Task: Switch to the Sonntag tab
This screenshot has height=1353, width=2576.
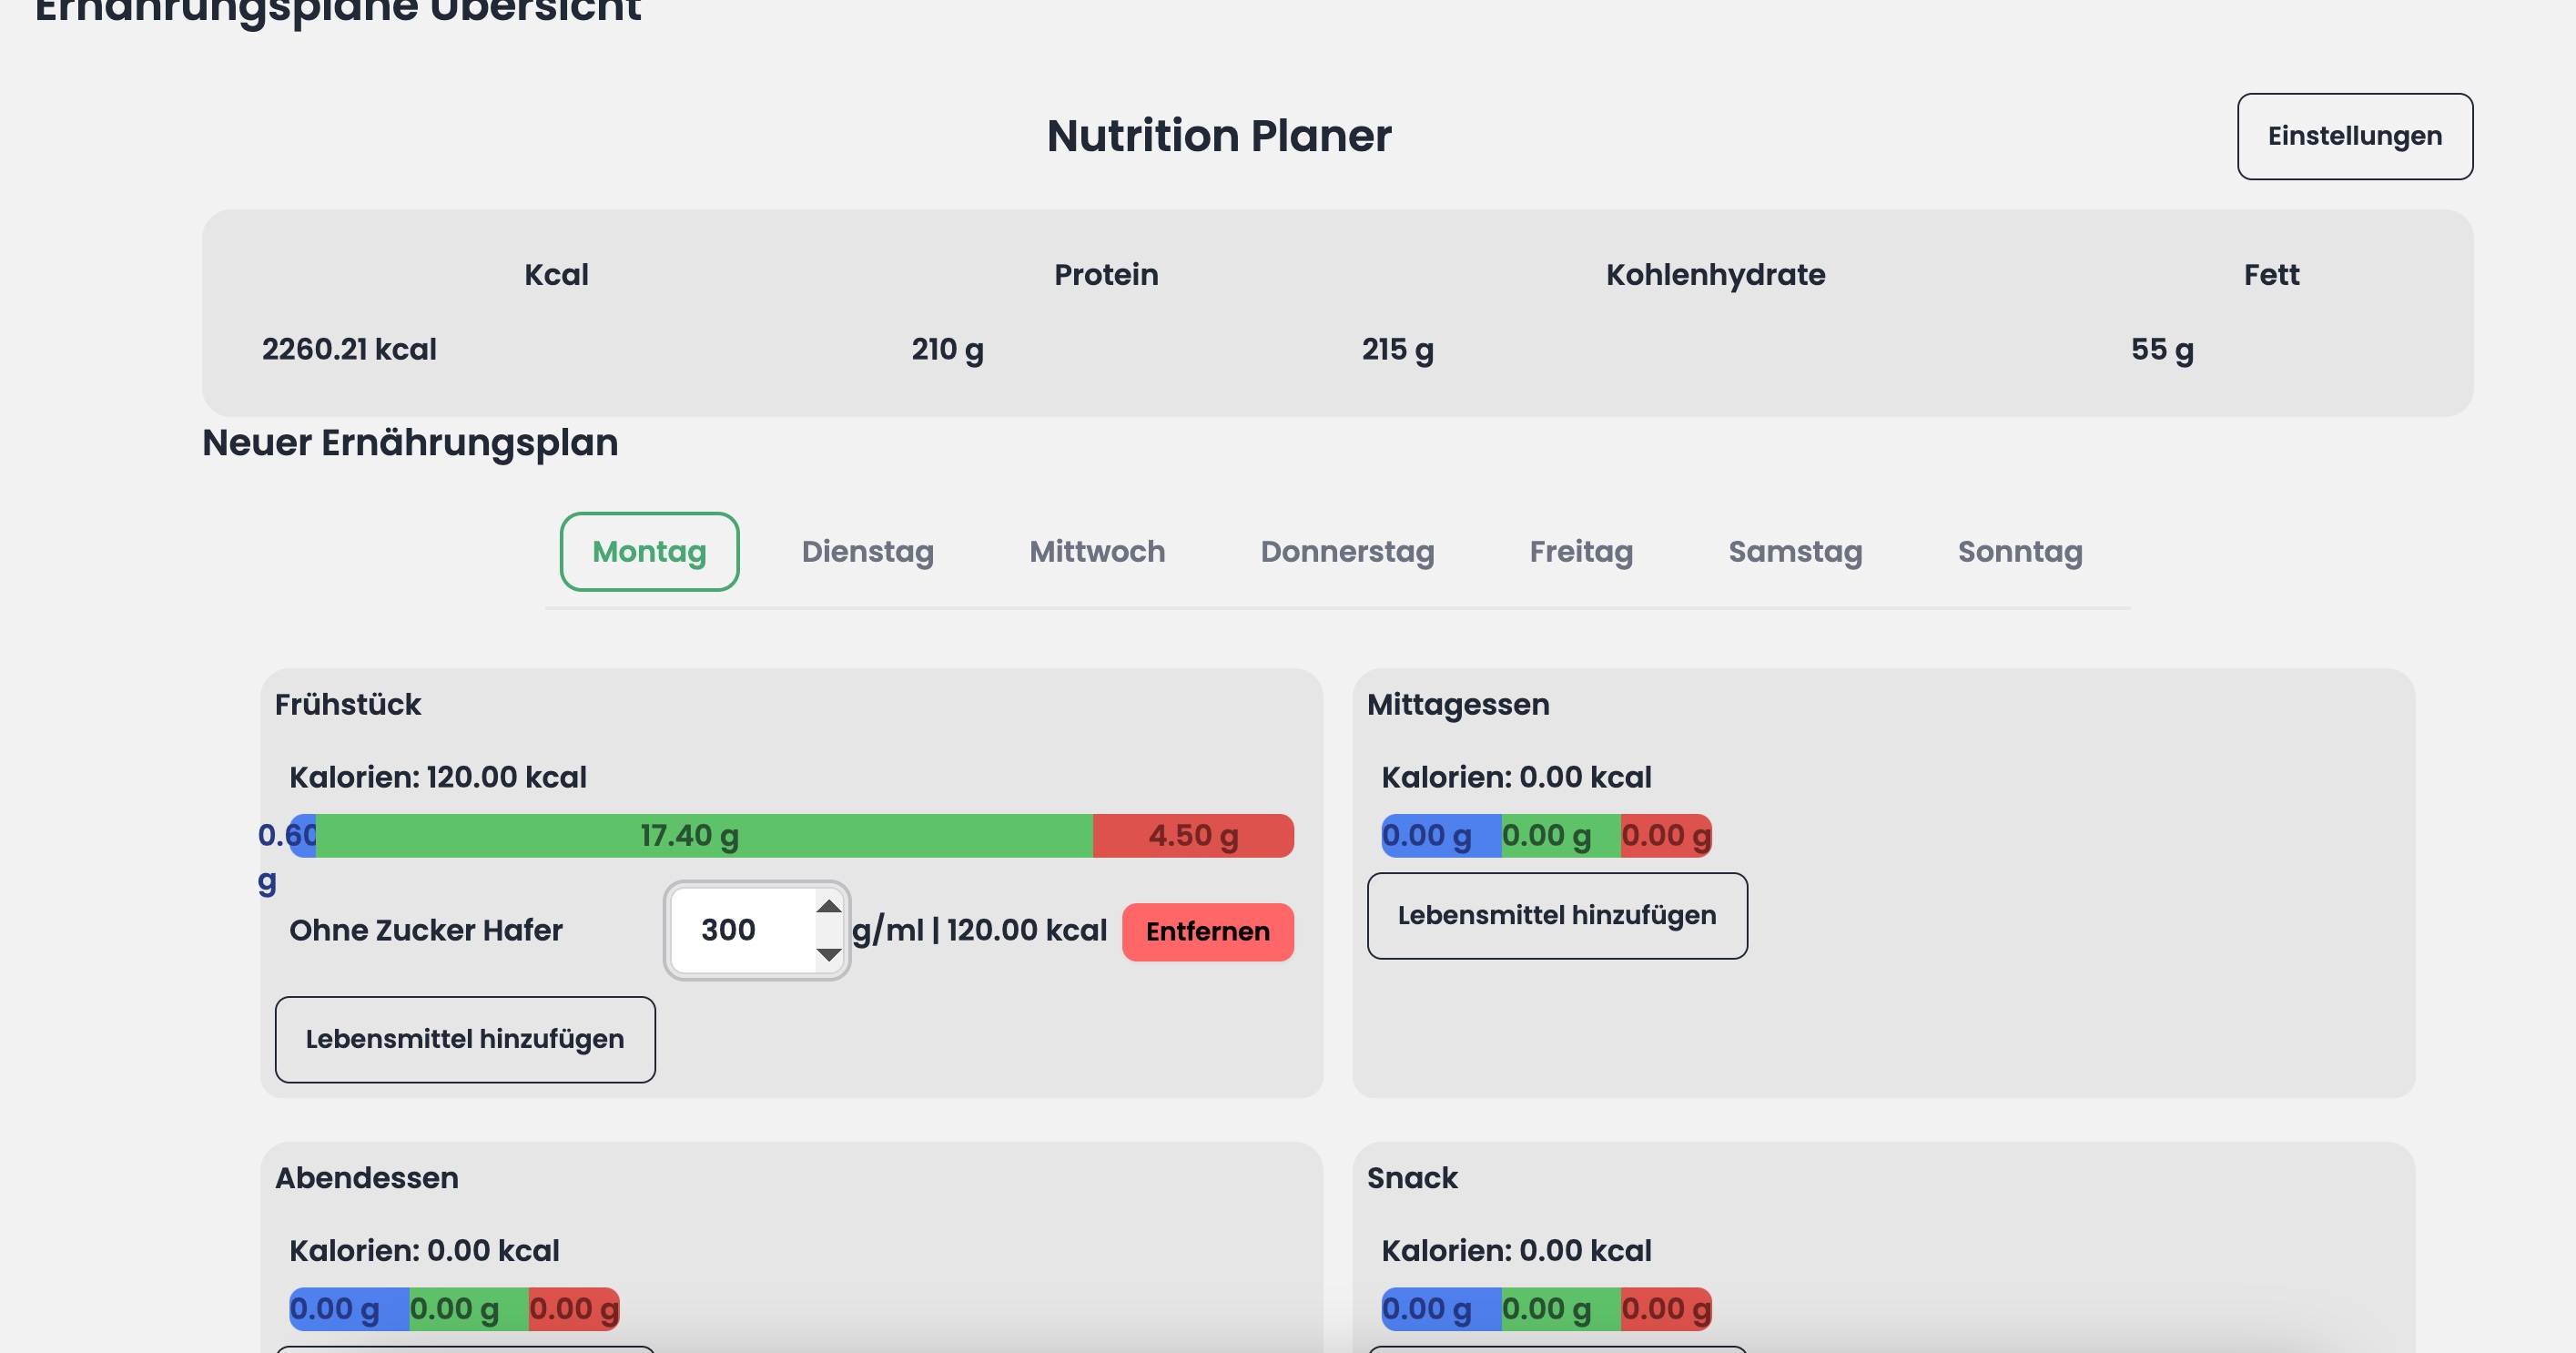Action: (x=2019, y=551)
